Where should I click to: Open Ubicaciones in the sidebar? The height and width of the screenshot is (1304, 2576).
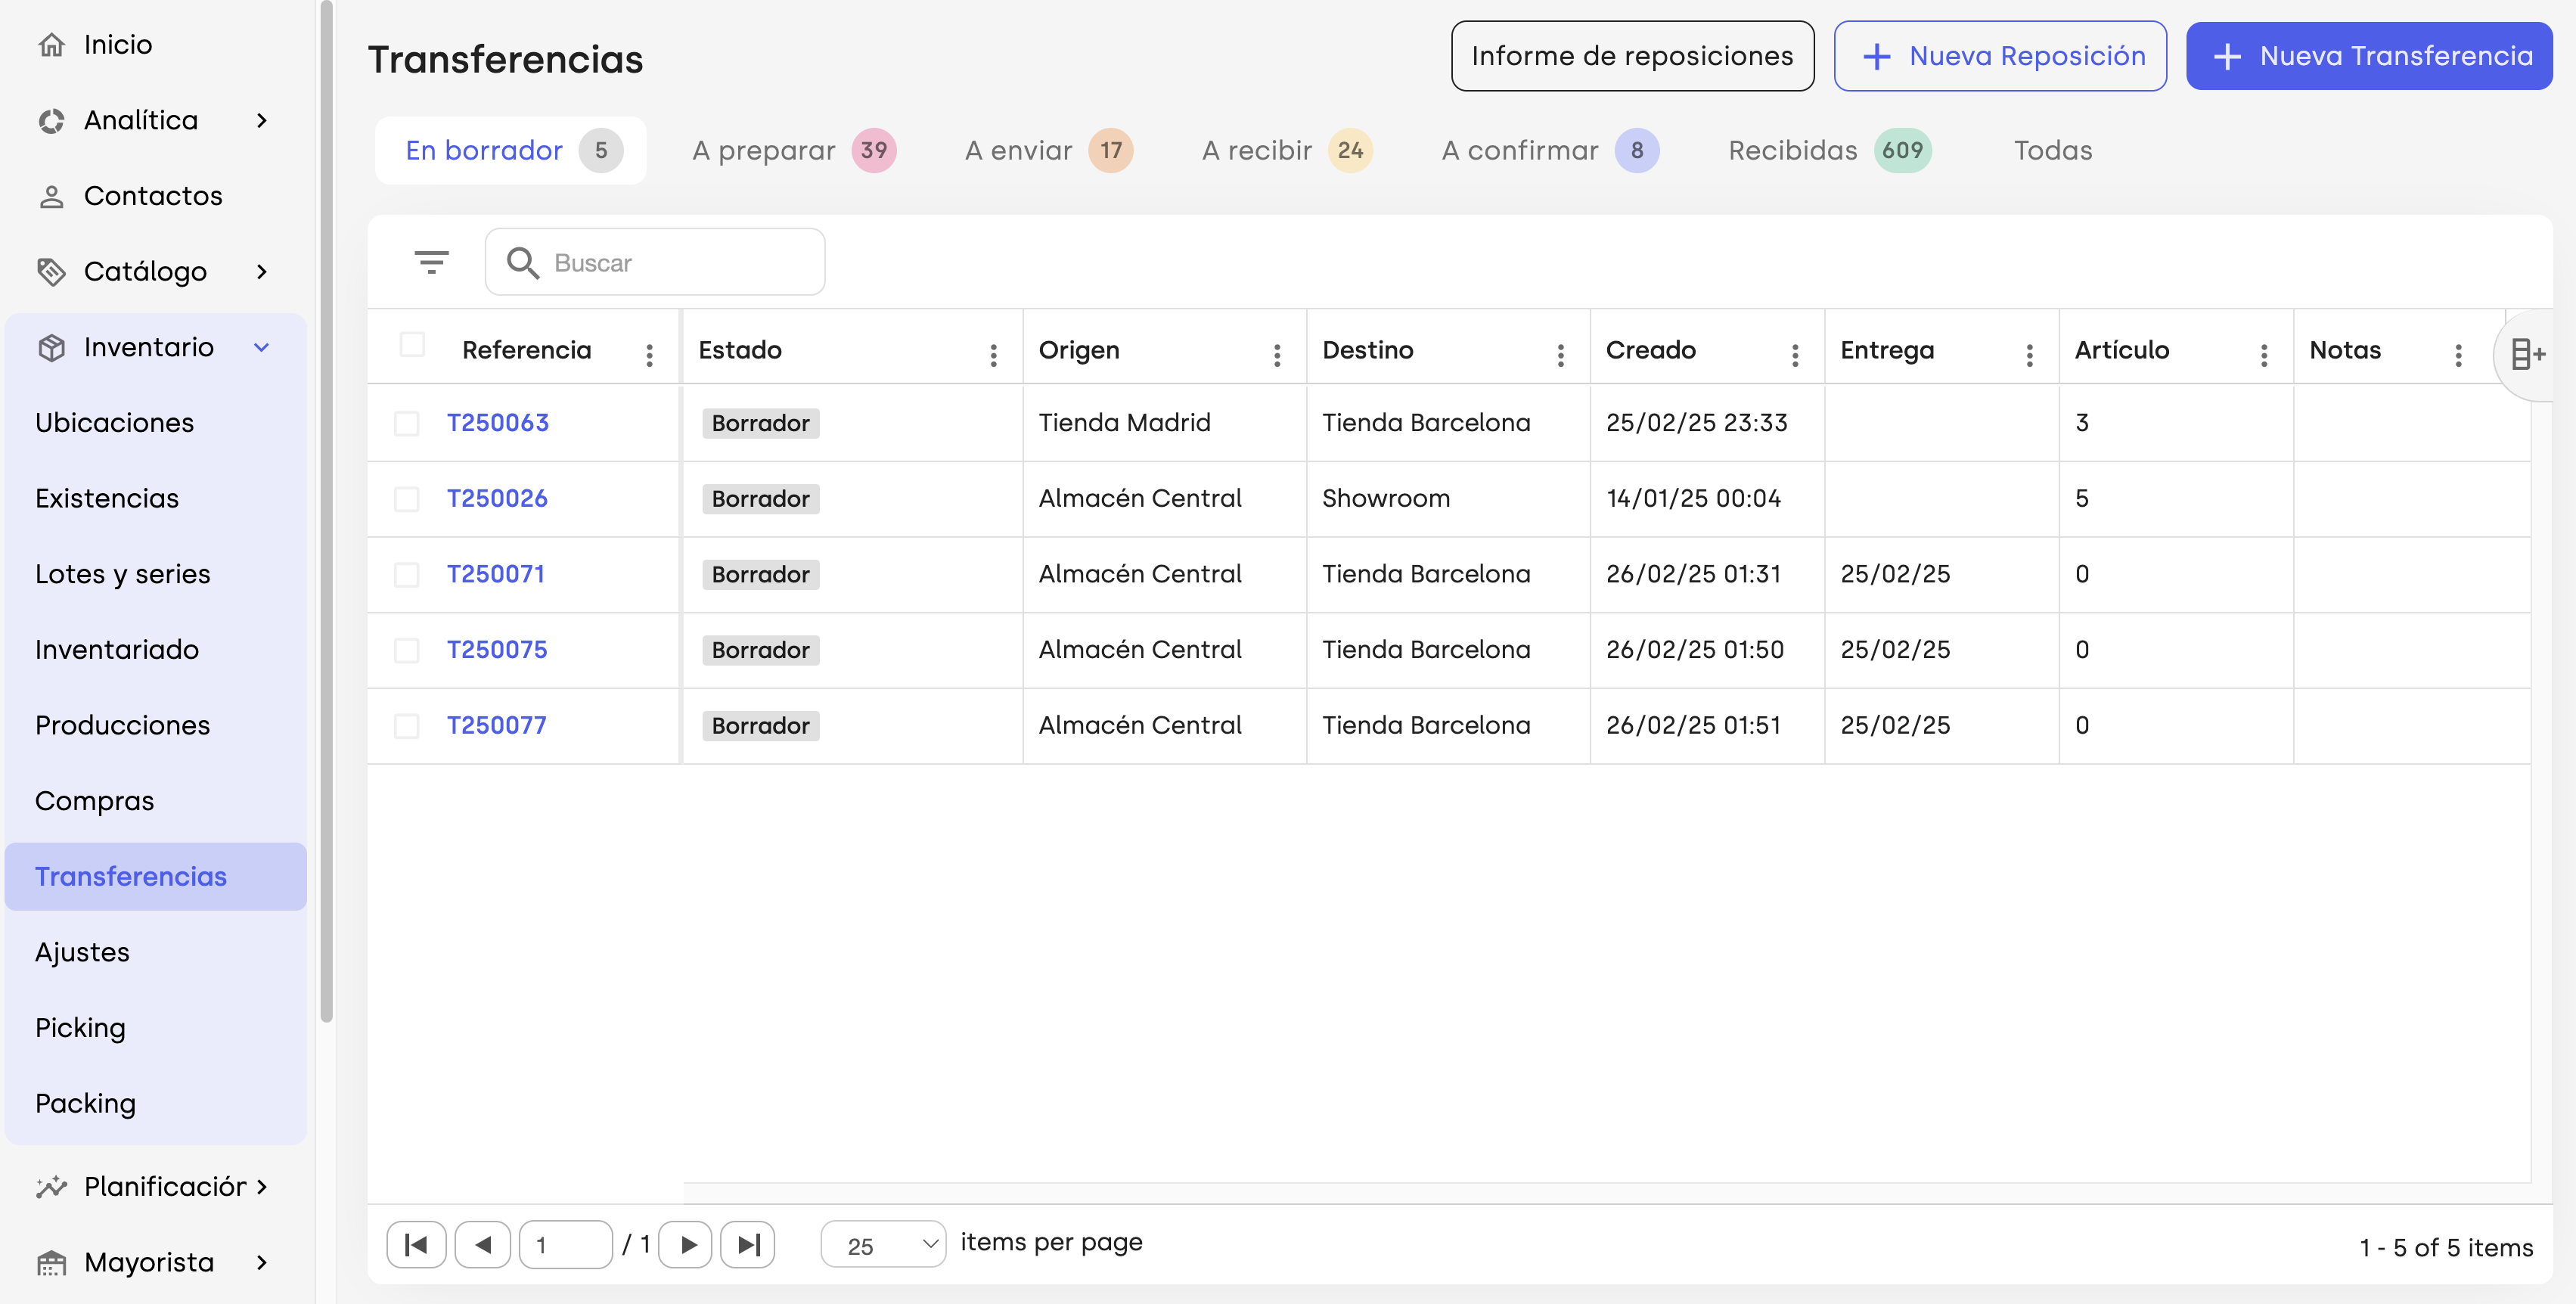(114, 423)
